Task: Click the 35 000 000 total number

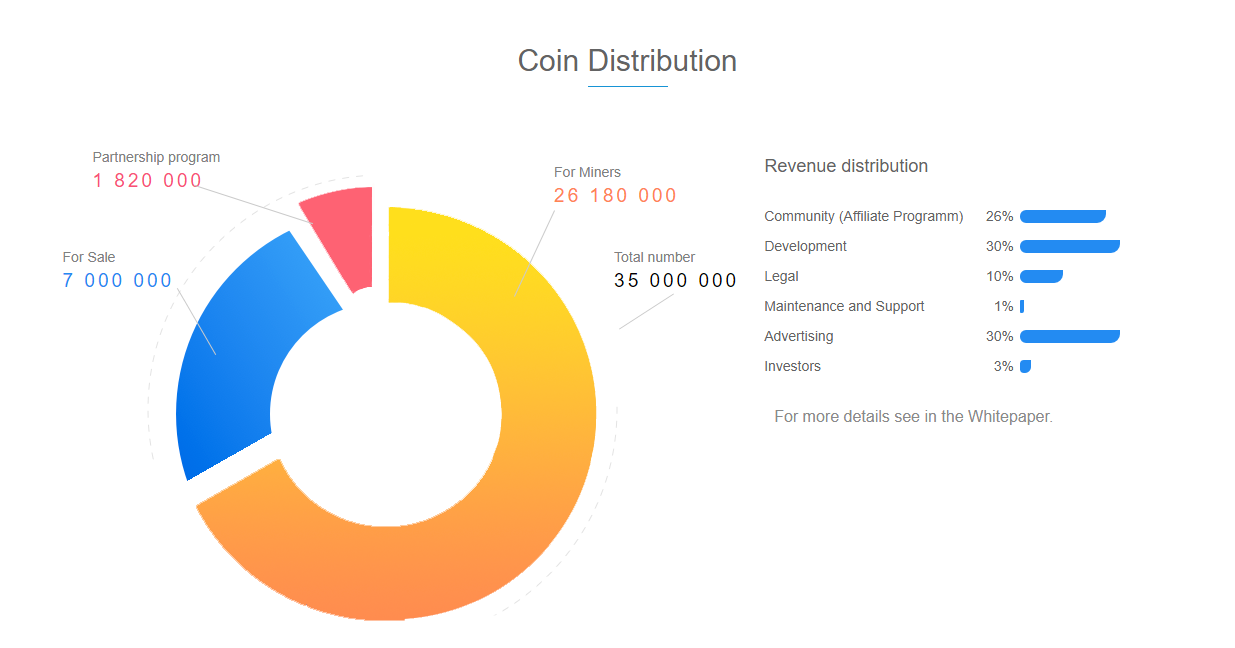Action: click(x=675, y=281)
